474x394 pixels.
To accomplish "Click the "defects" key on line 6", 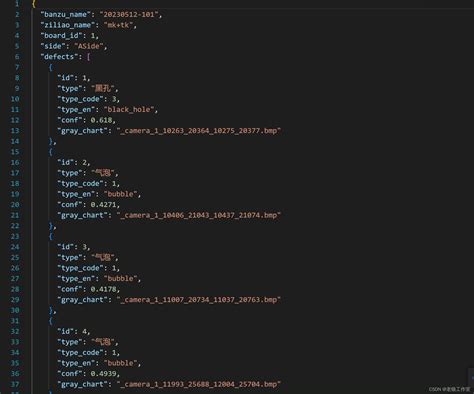I will click(x=59, y=57).
